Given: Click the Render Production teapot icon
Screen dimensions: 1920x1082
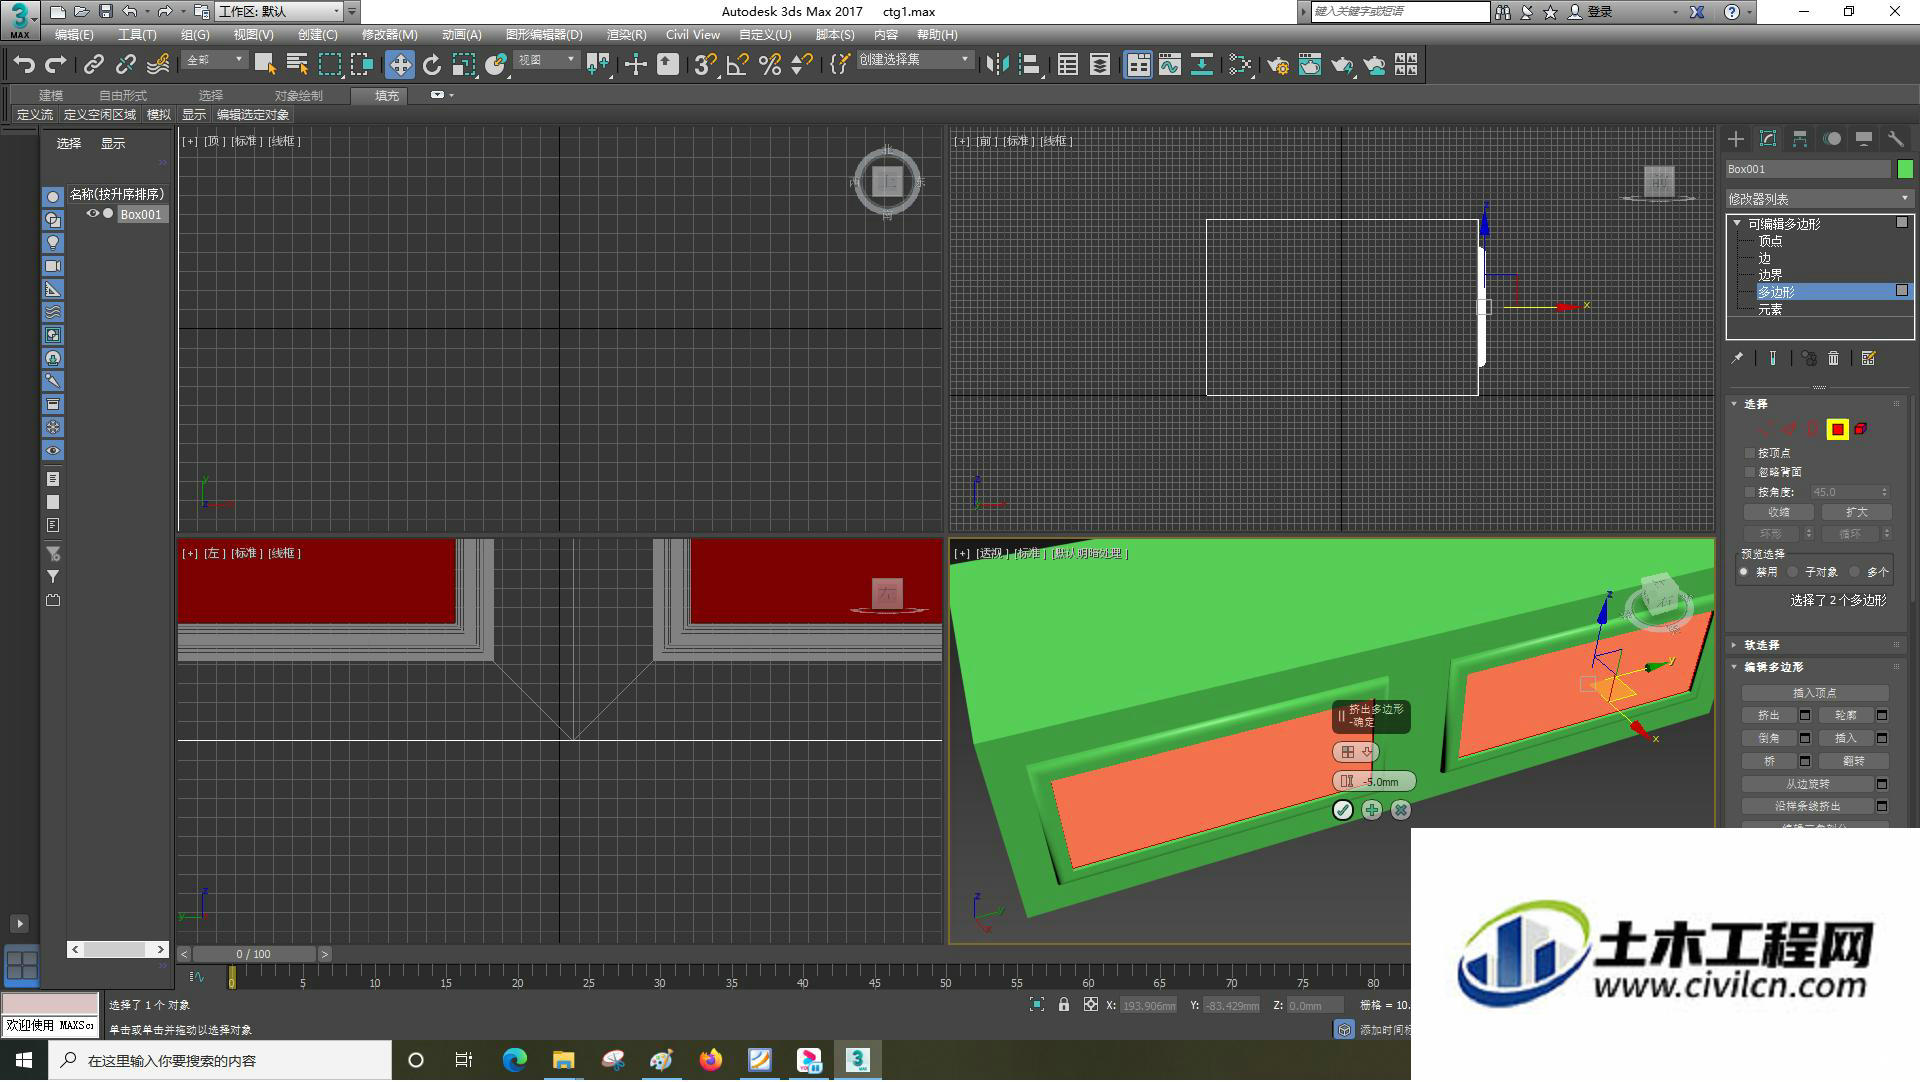Looking at the screenshot, I should click(1342, 65).
